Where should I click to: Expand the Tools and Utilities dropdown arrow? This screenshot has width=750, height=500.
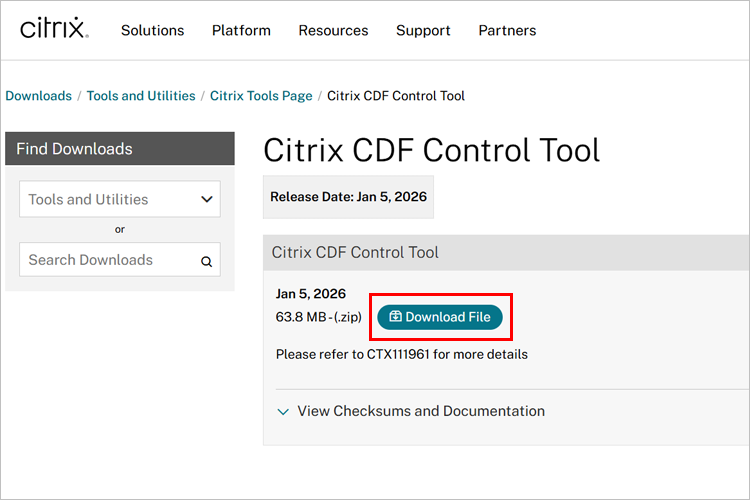207,199
